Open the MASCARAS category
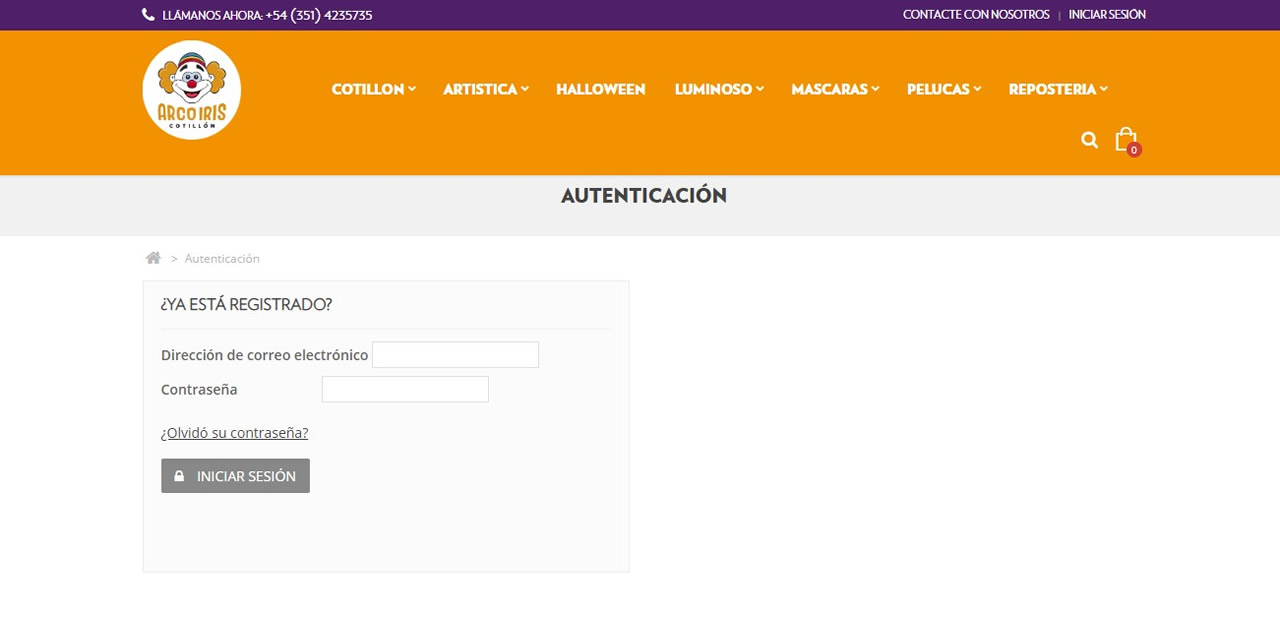The image size is (1280, 617). (x=830, y=89)
